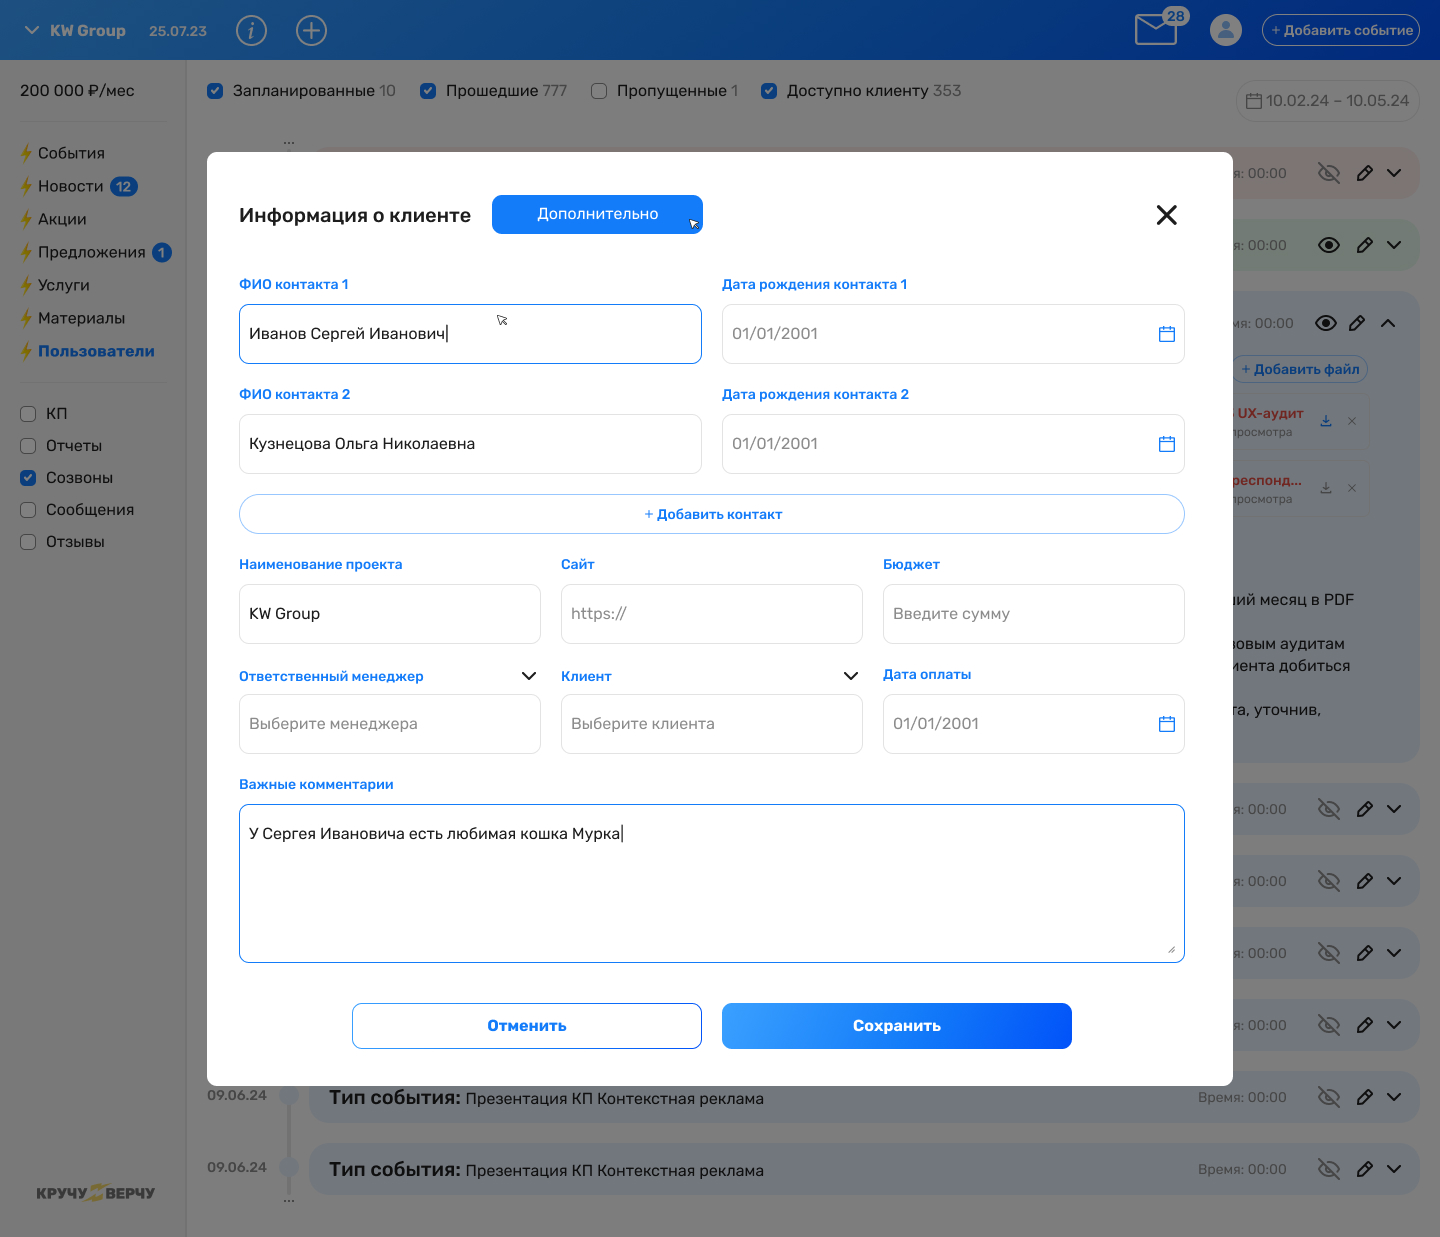Viewport: 1440px width, 1237px height.
Task: Open calendar for contact 2 birth date
Action: (x=1167, y=444)
